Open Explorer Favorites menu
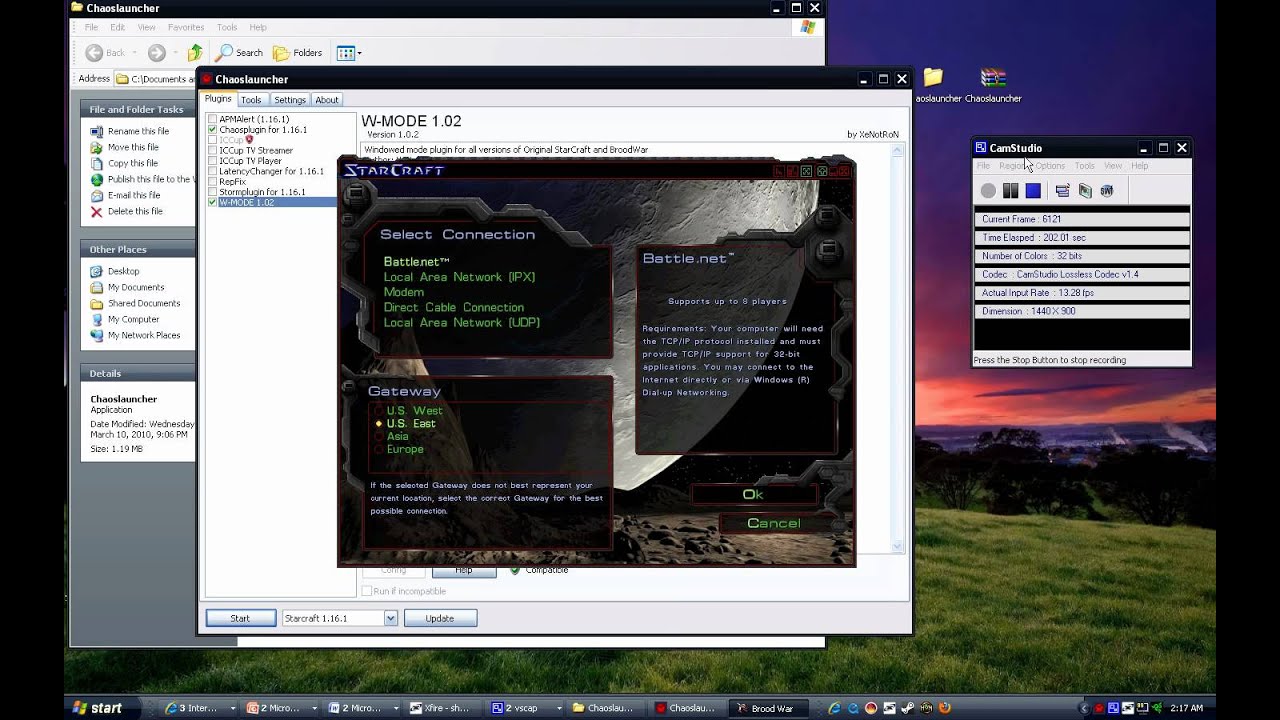Screen dimensions: 1280x720 click(186, 27)
